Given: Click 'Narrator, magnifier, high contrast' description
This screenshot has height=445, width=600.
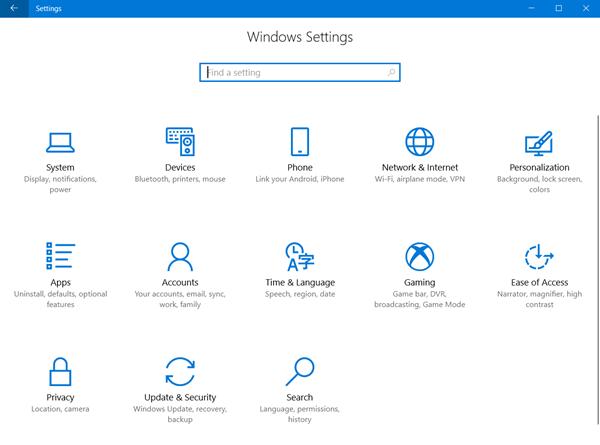Looking at the screenshot, I should [539, 299].
